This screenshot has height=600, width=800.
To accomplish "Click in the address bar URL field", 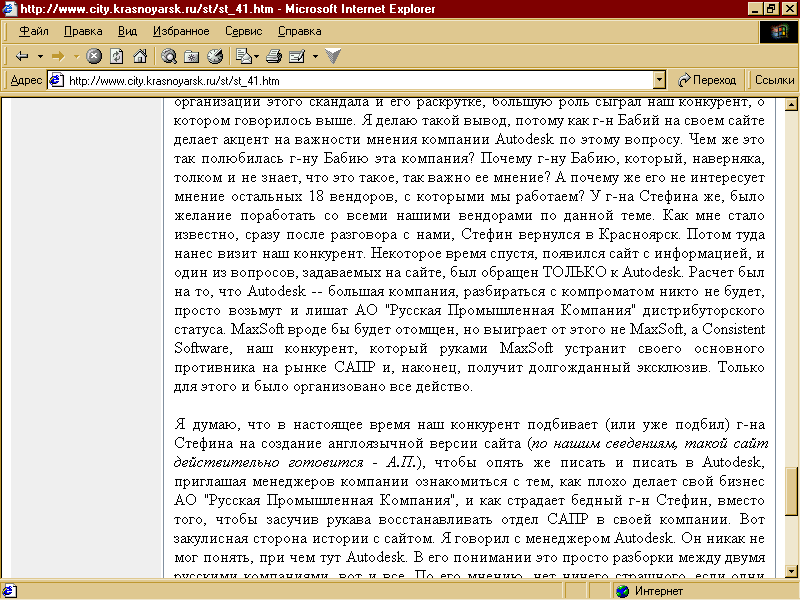I will [359, 81].
